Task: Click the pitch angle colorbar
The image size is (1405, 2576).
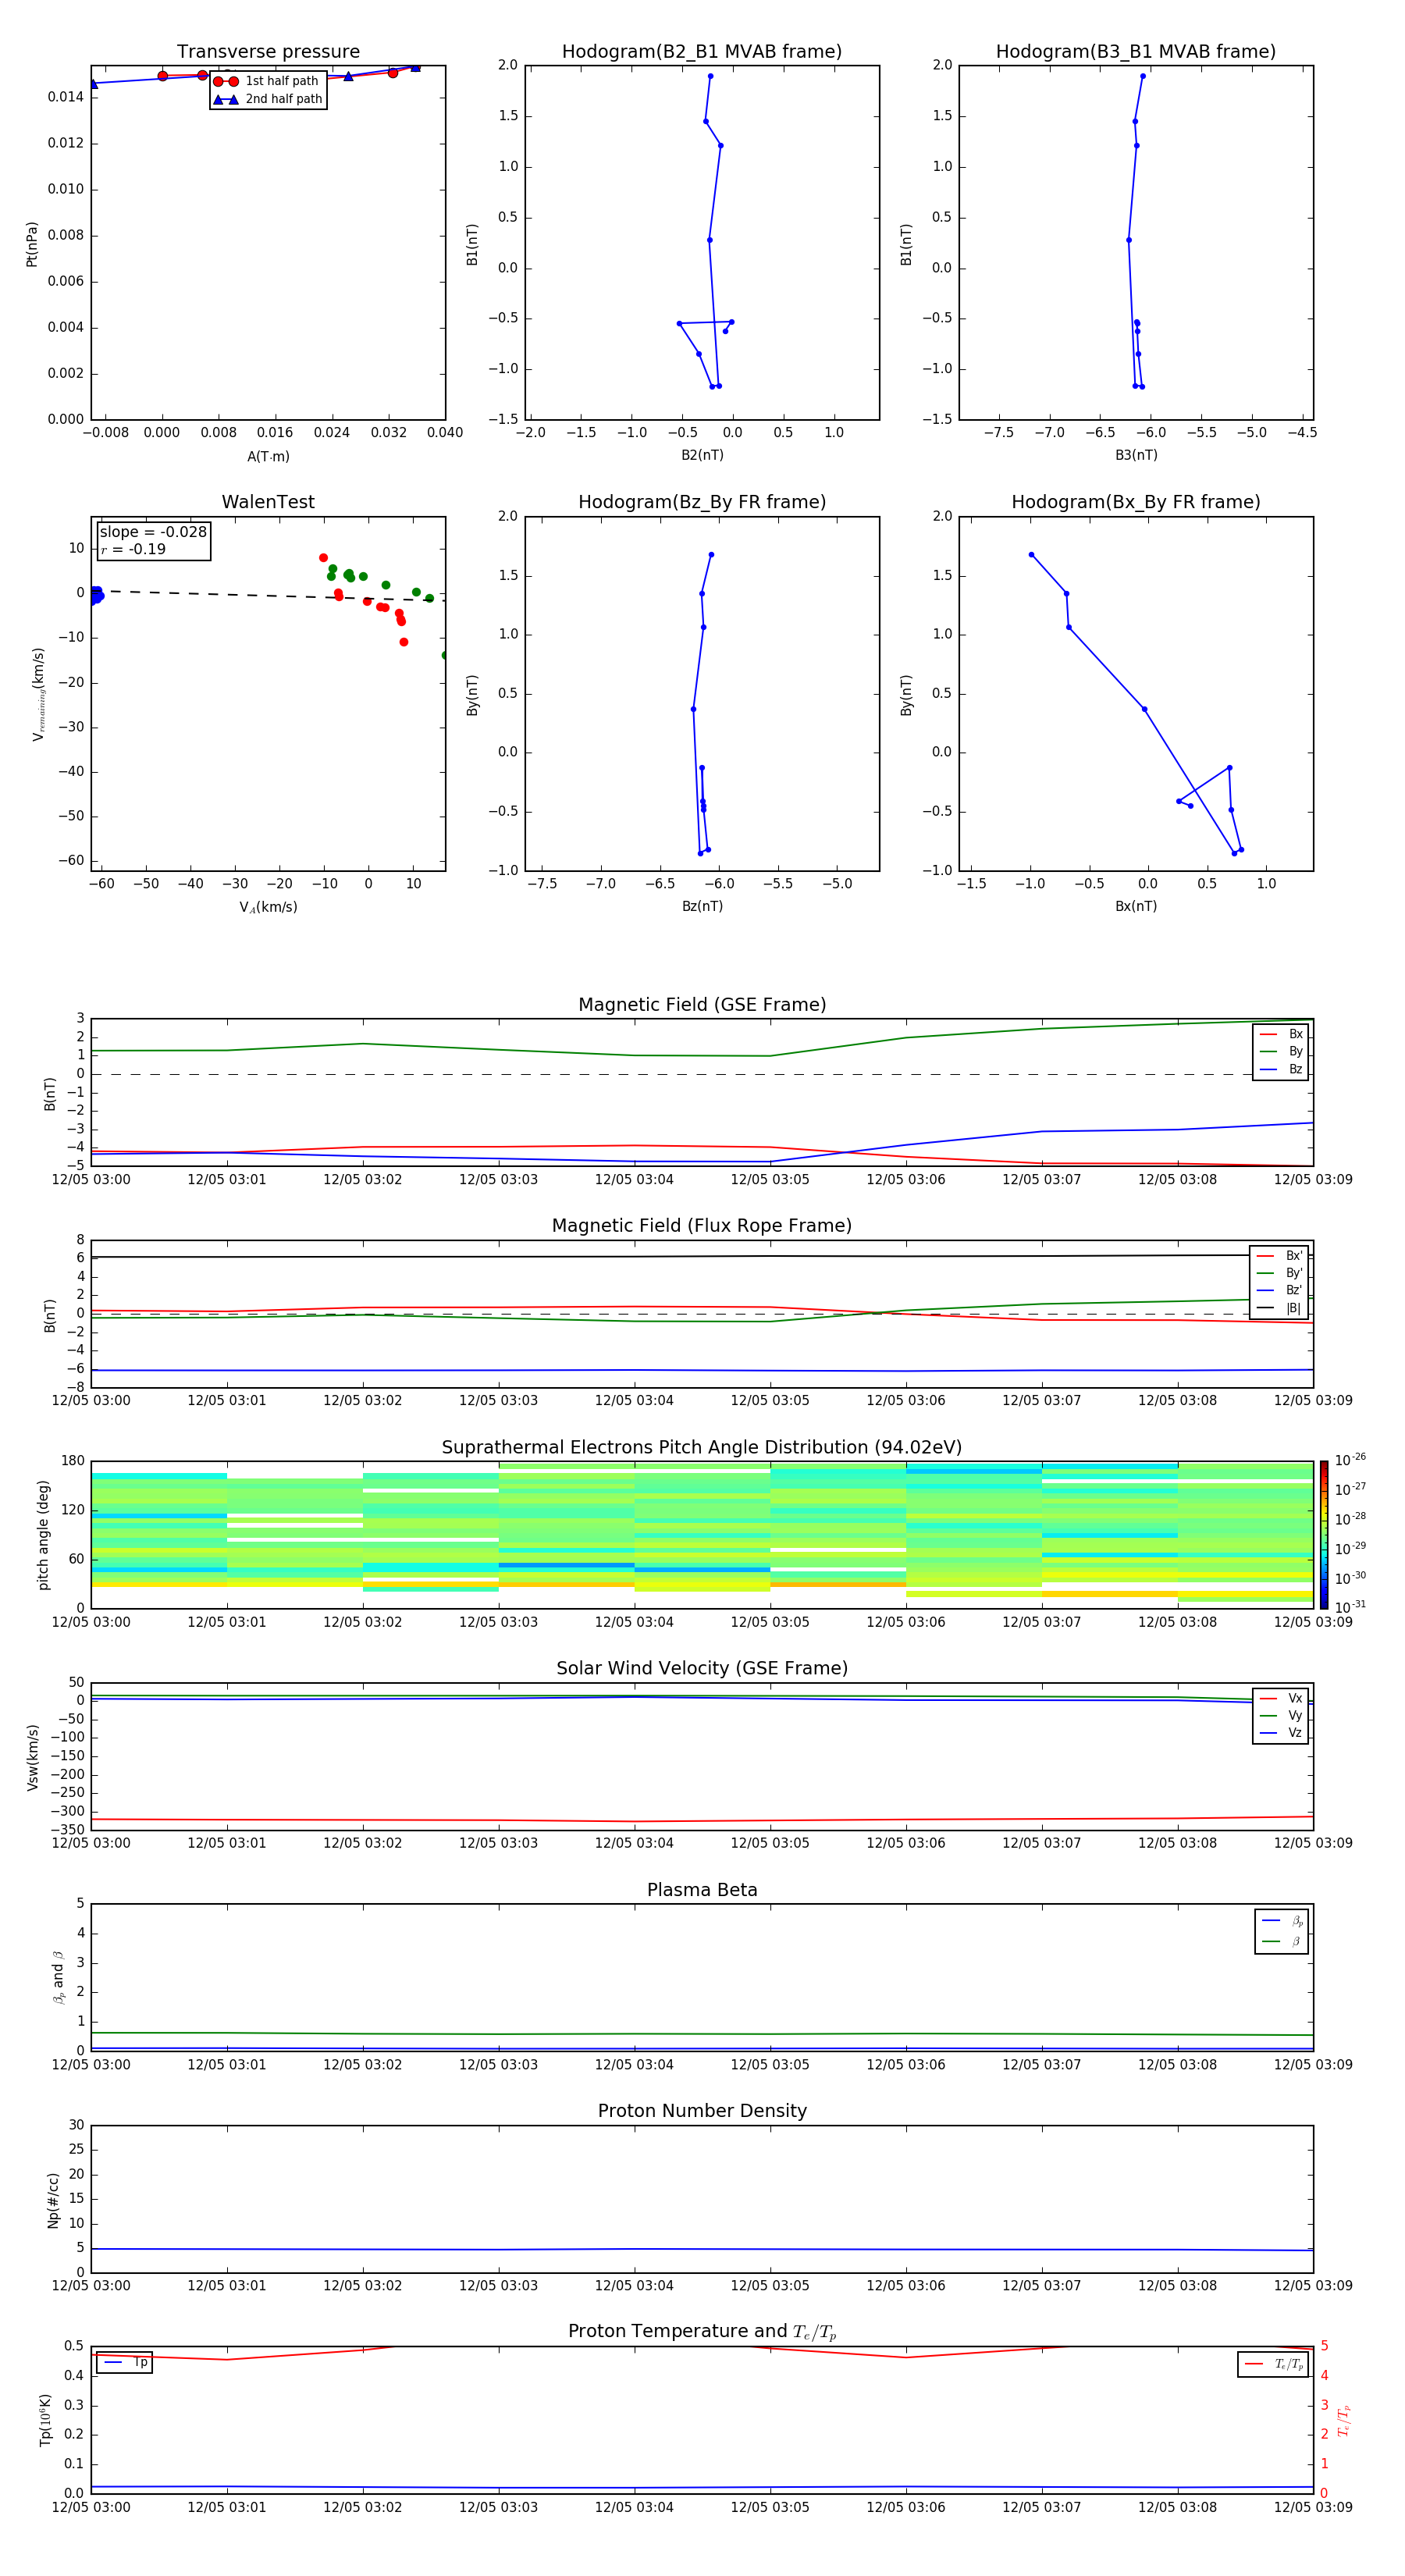Action: click(1324, 1535)
